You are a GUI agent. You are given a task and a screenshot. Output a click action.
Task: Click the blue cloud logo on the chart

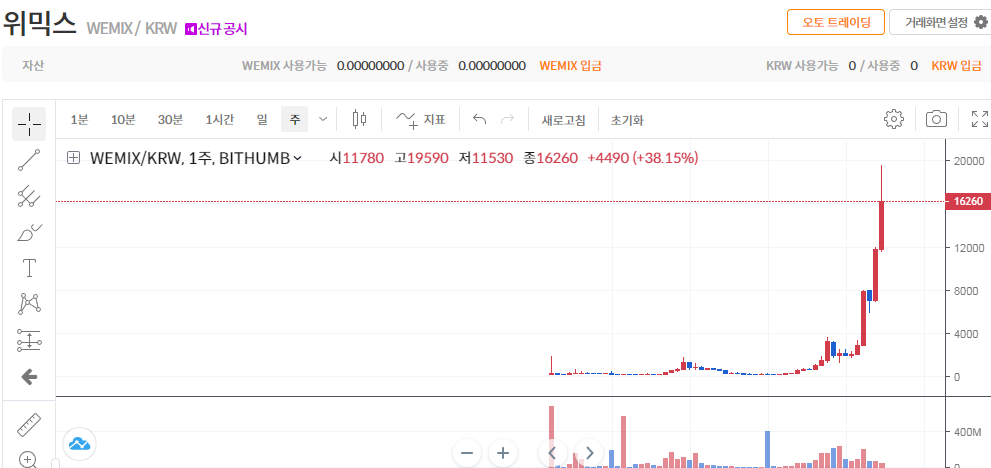[80, 444]
